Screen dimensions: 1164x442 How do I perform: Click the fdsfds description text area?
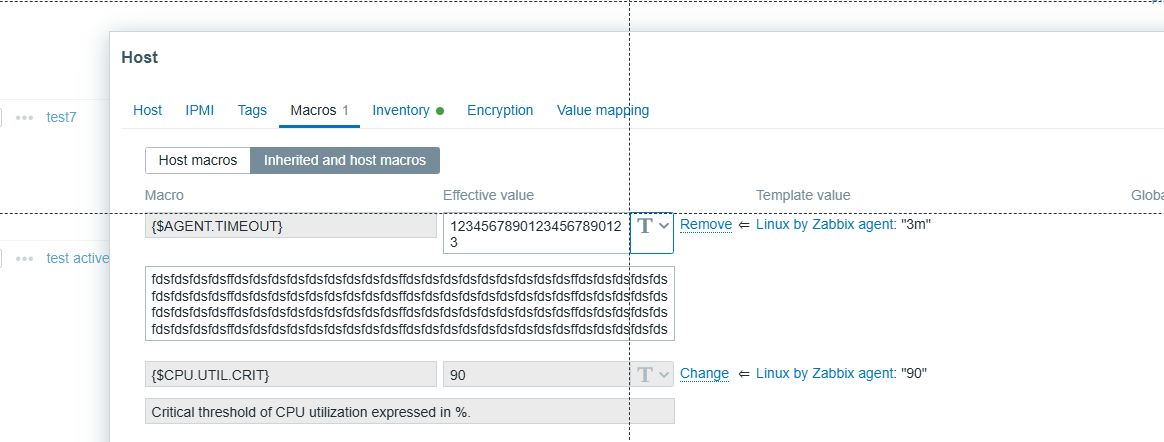[409, 303]
